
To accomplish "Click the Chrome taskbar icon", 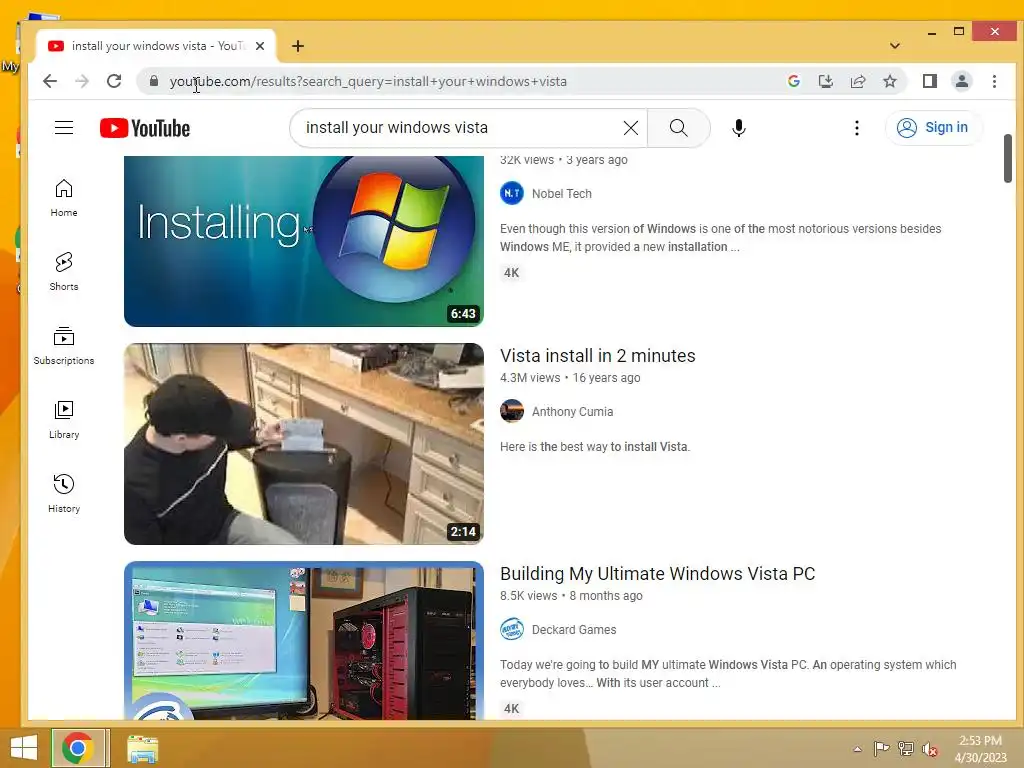I will tap(78, 748).
